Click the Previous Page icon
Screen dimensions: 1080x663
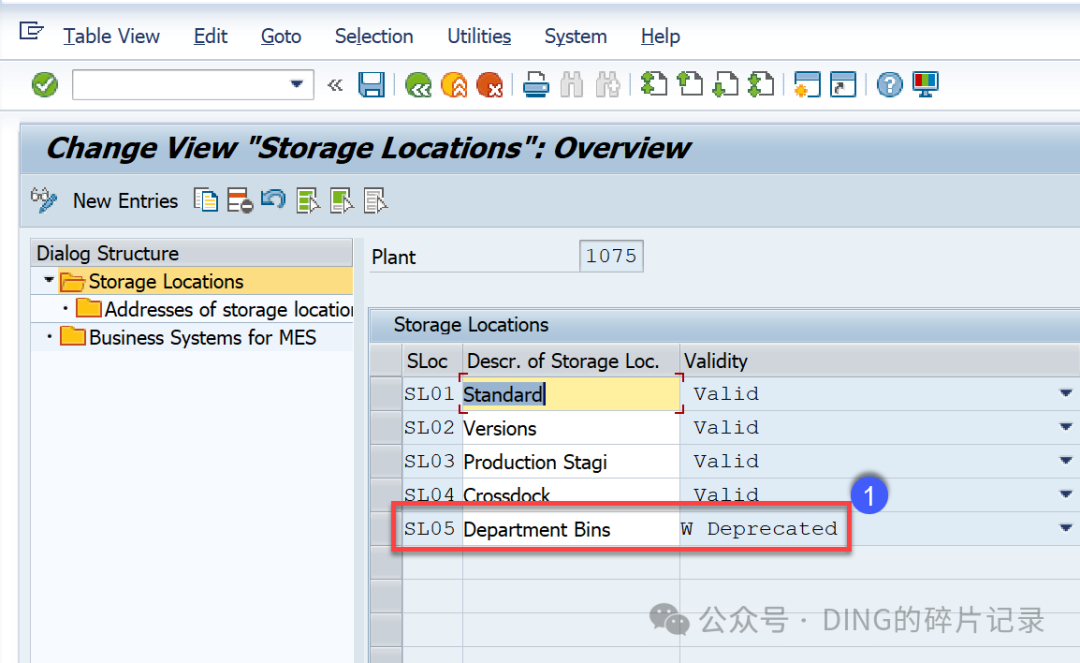coord(689,85)
